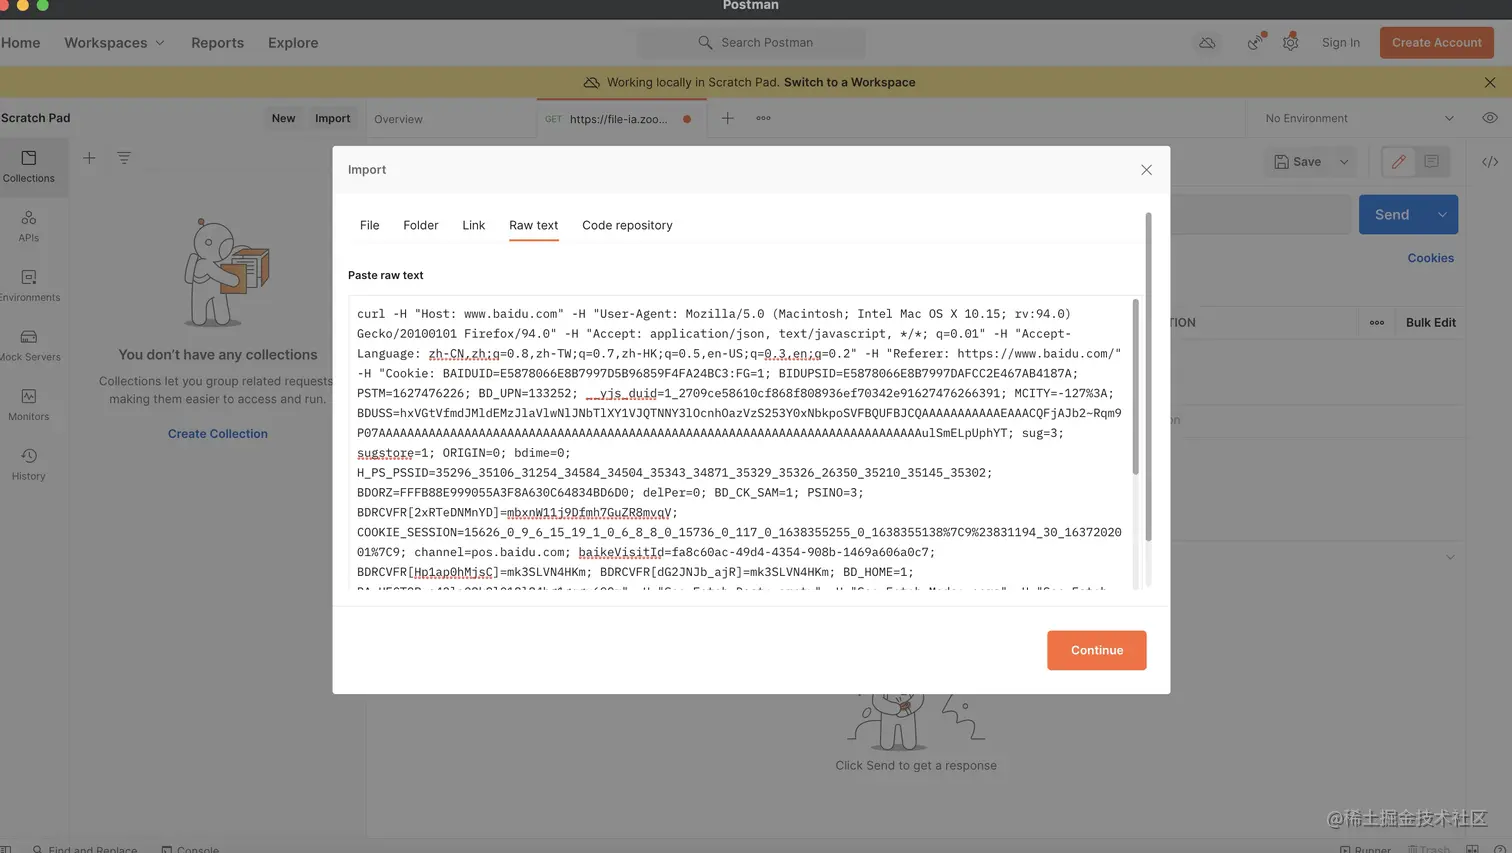The image size is (1512, 853).
Task: Click the cloud sync status icon
Action: 1207,43
